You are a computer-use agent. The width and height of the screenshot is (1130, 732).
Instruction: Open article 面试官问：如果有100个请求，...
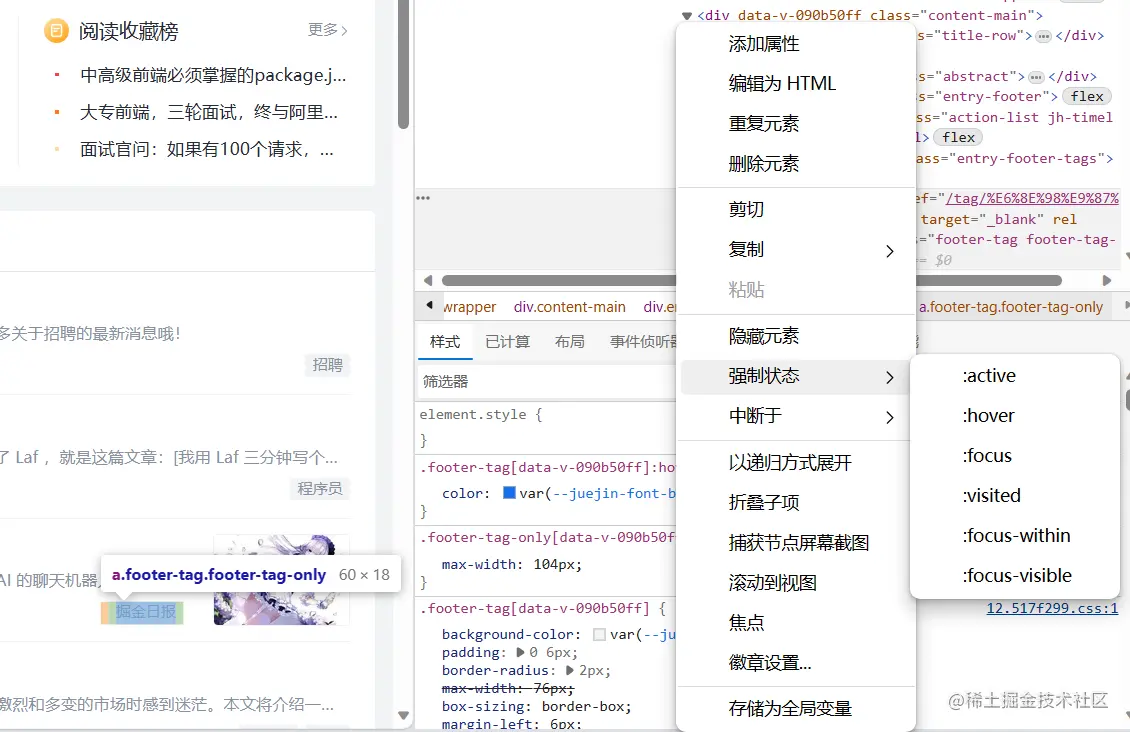tap(207, 150)
